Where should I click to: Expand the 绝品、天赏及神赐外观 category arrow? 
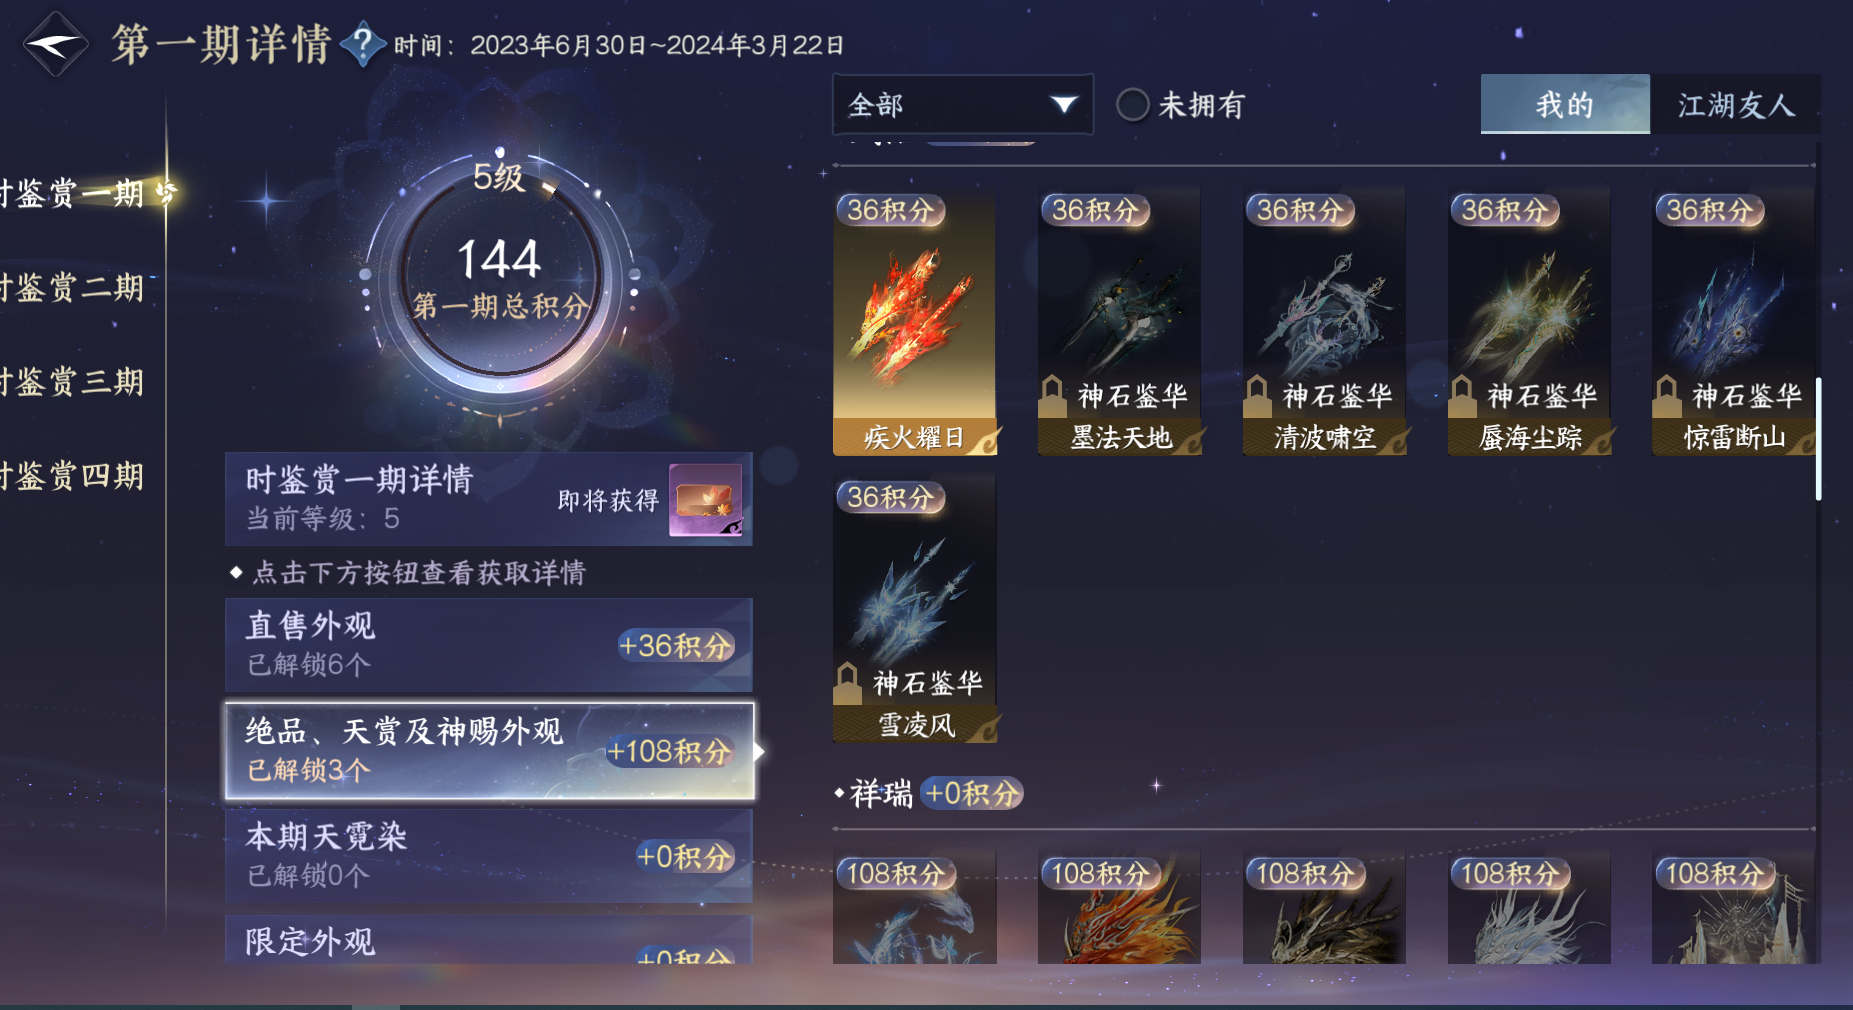point(760,751)
